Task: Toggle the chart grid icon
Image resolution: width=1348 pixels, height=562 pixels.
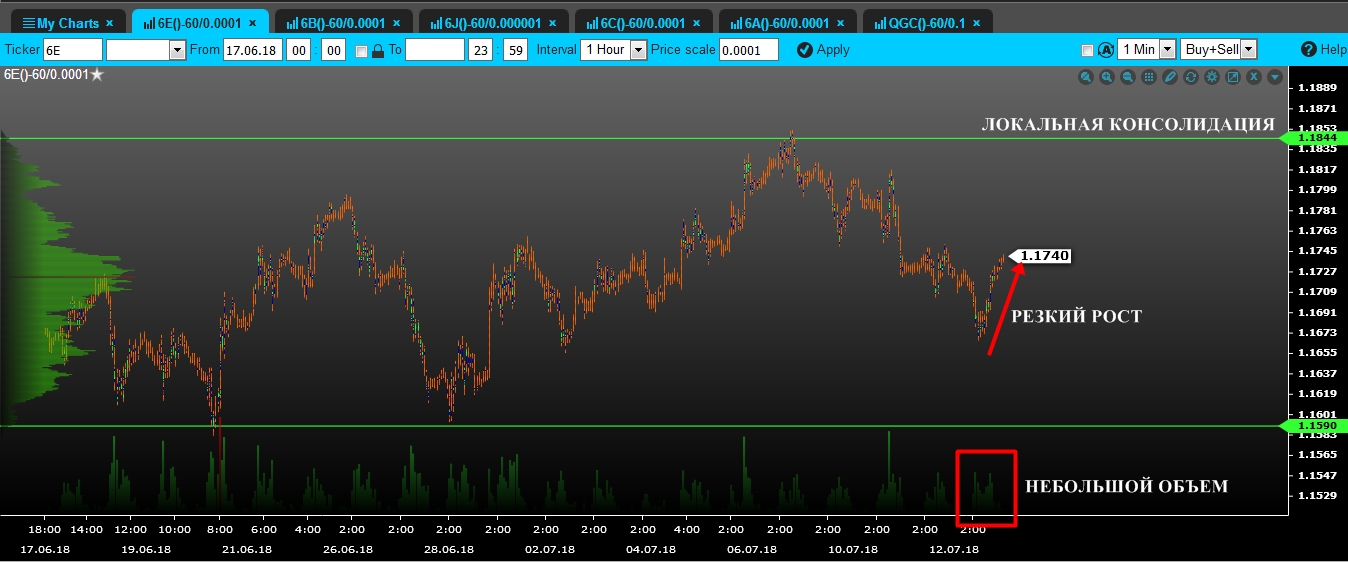Action: point(1149,77)
